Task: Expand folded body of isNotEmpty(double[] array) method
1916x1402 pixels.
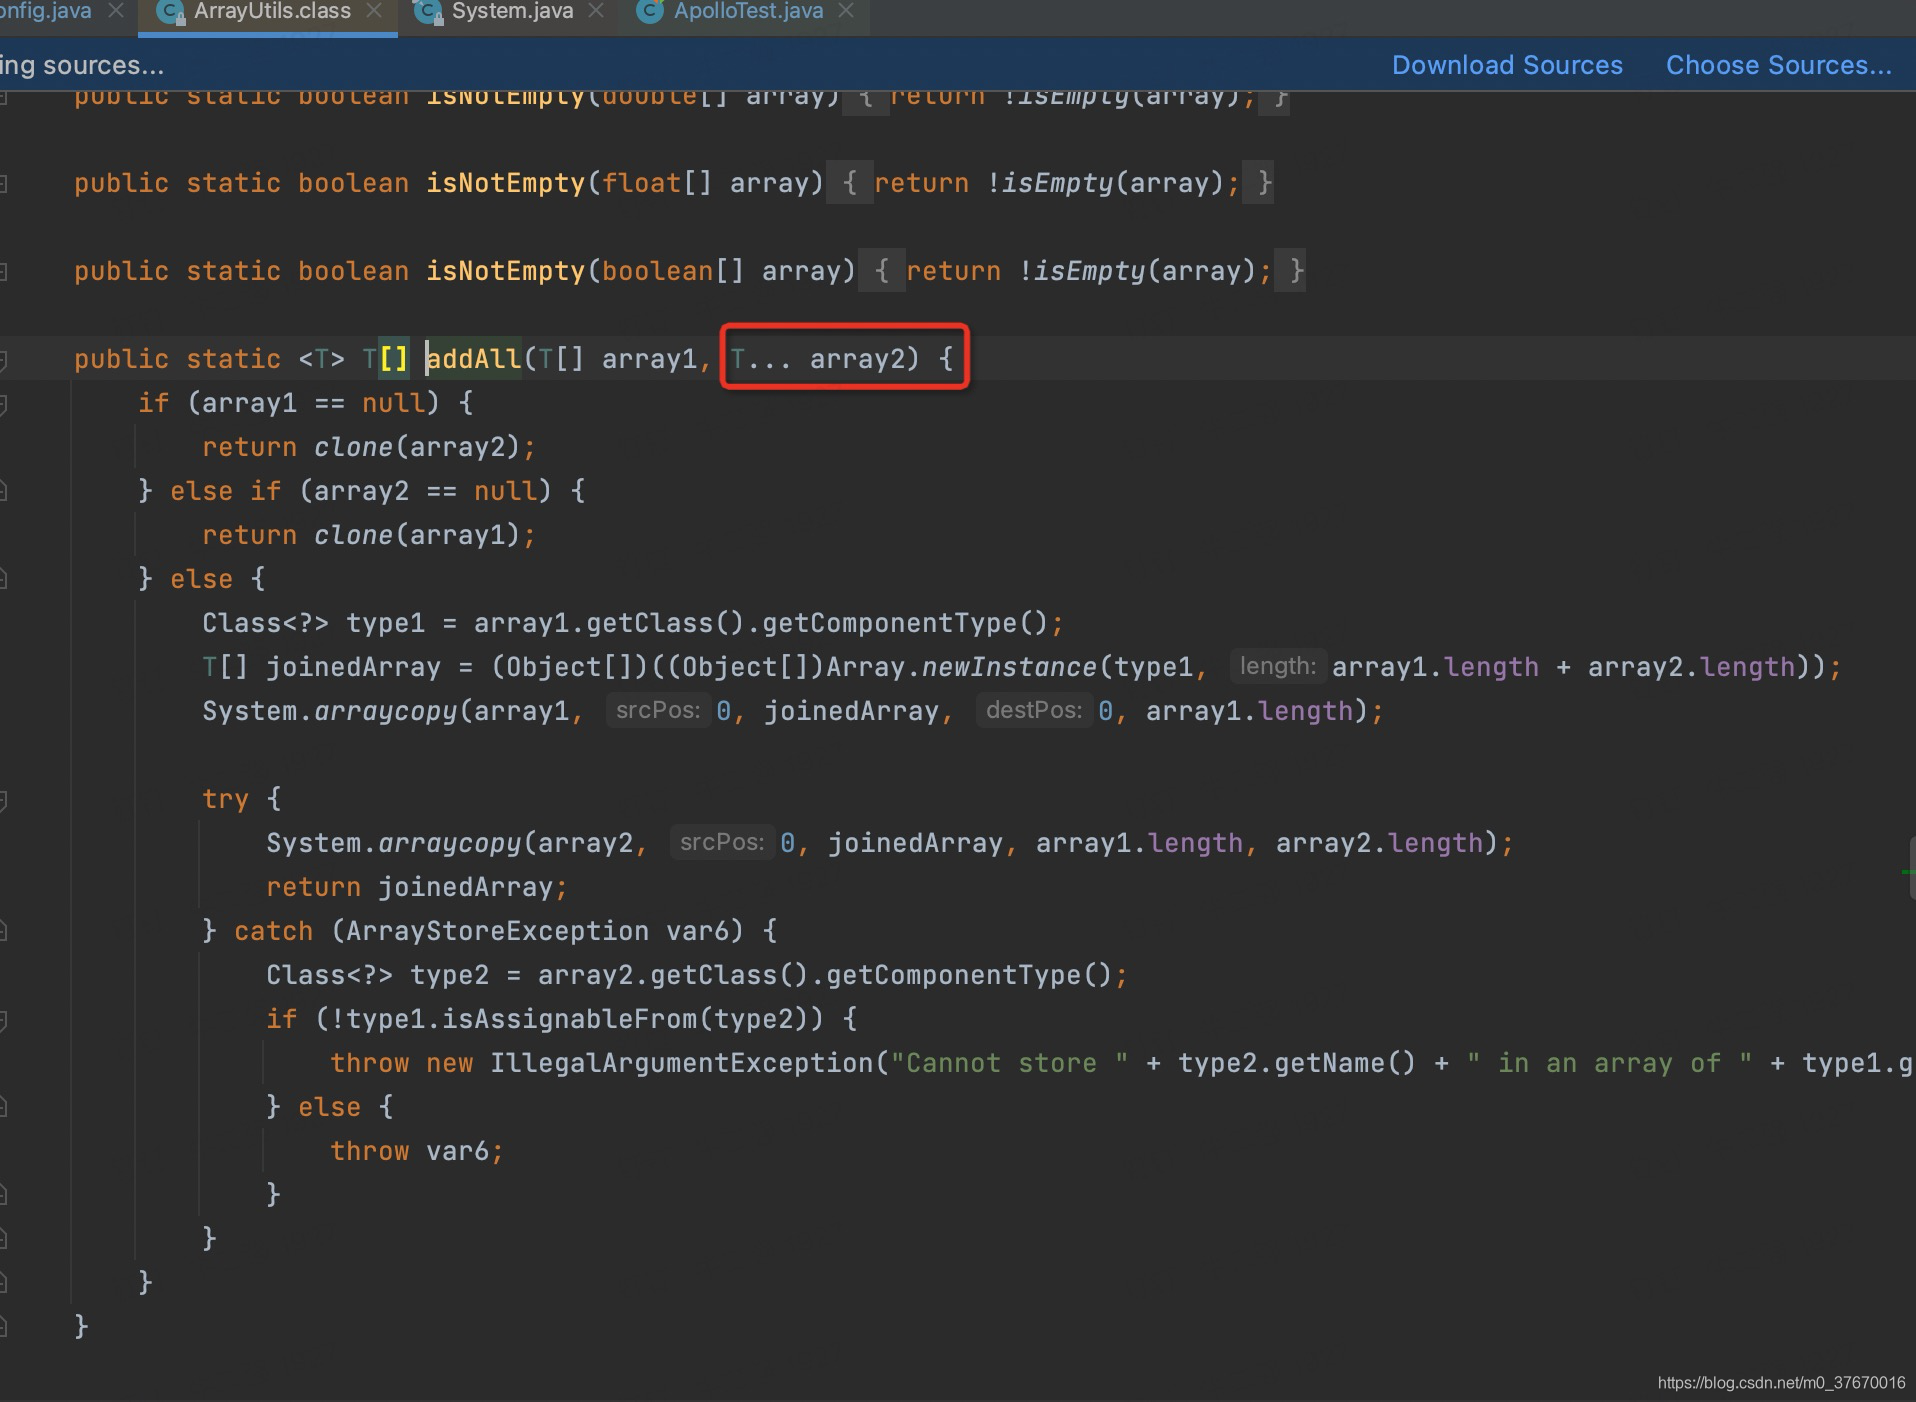Action: click(866, 100)
